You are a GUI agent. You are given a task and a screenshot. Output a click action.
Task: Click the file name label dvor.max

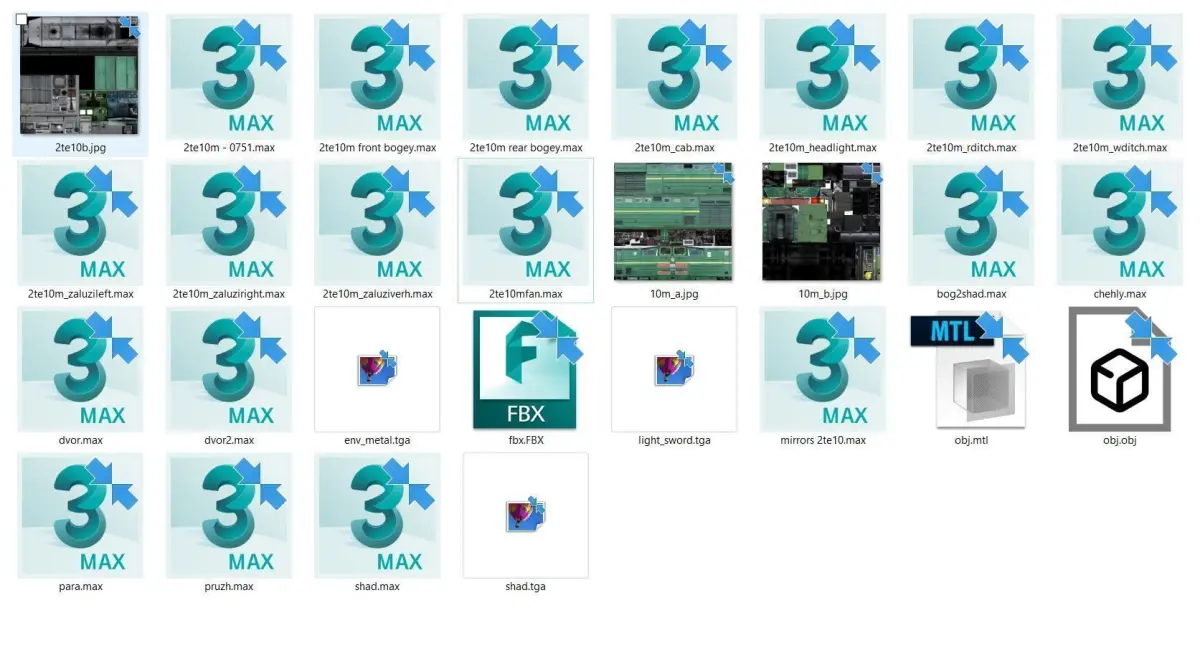(x=80, y=440)
